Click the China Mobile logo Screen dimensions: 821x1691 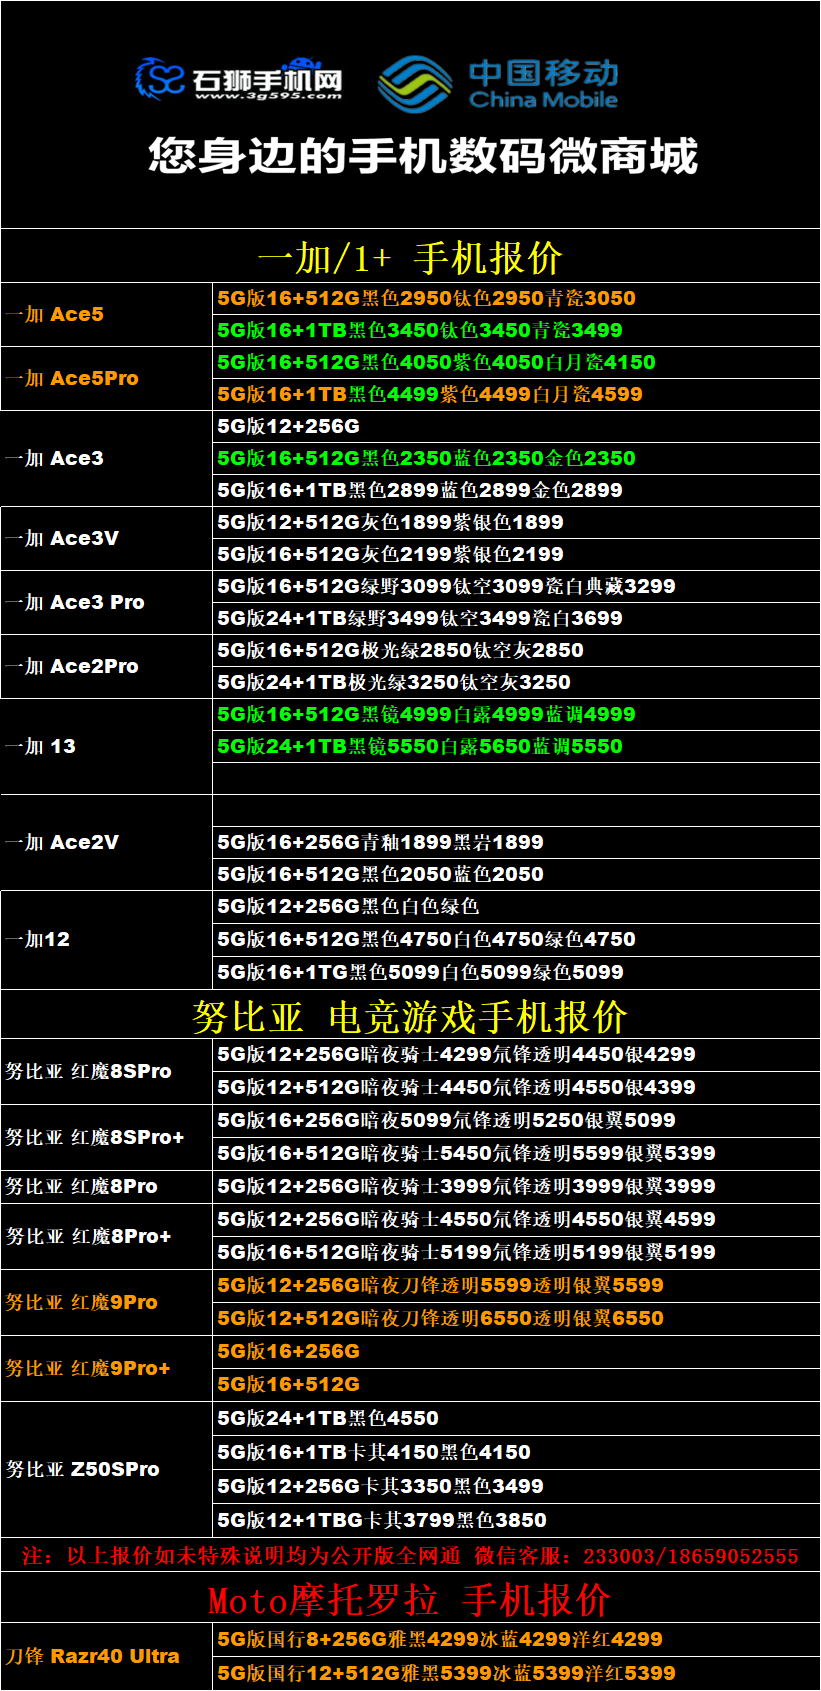498,84
